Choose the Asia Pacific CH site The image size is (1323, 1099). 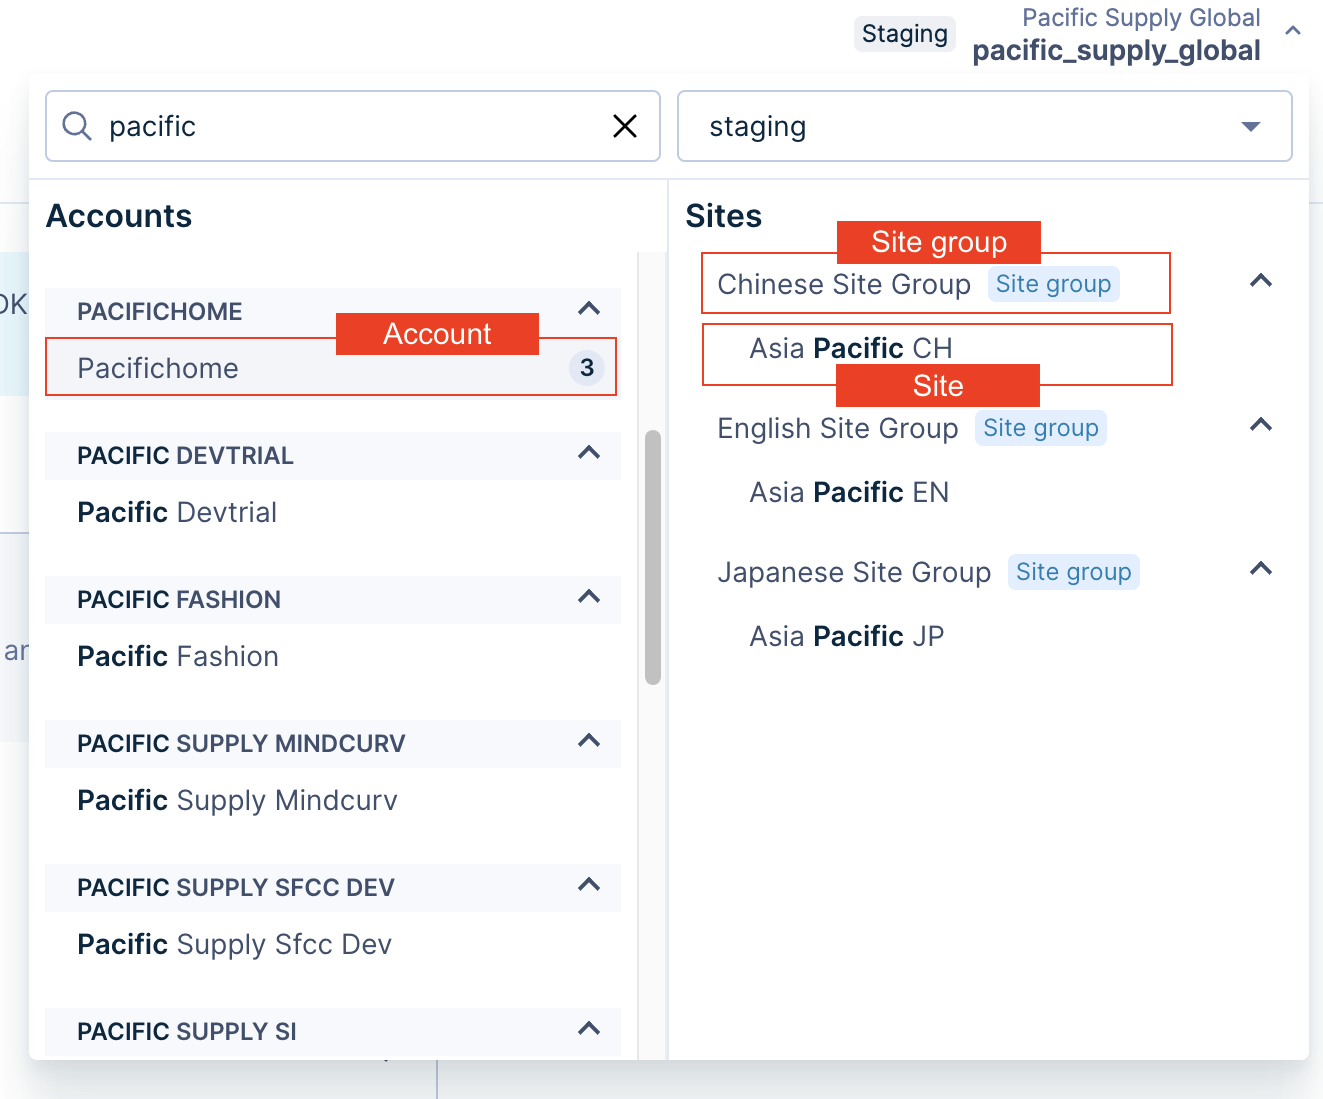click(x=851, y=348)
